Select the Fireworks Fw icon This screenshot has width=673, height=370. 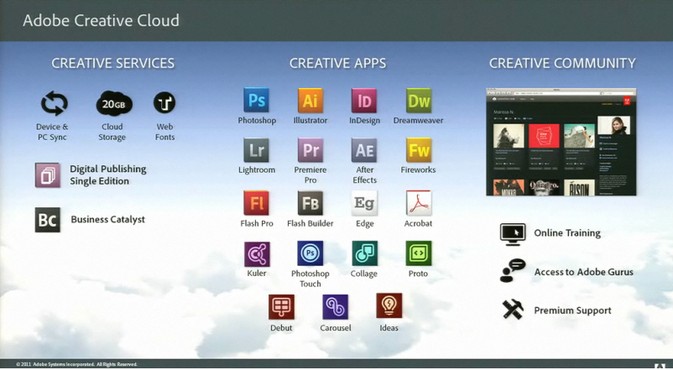(418, 150)
